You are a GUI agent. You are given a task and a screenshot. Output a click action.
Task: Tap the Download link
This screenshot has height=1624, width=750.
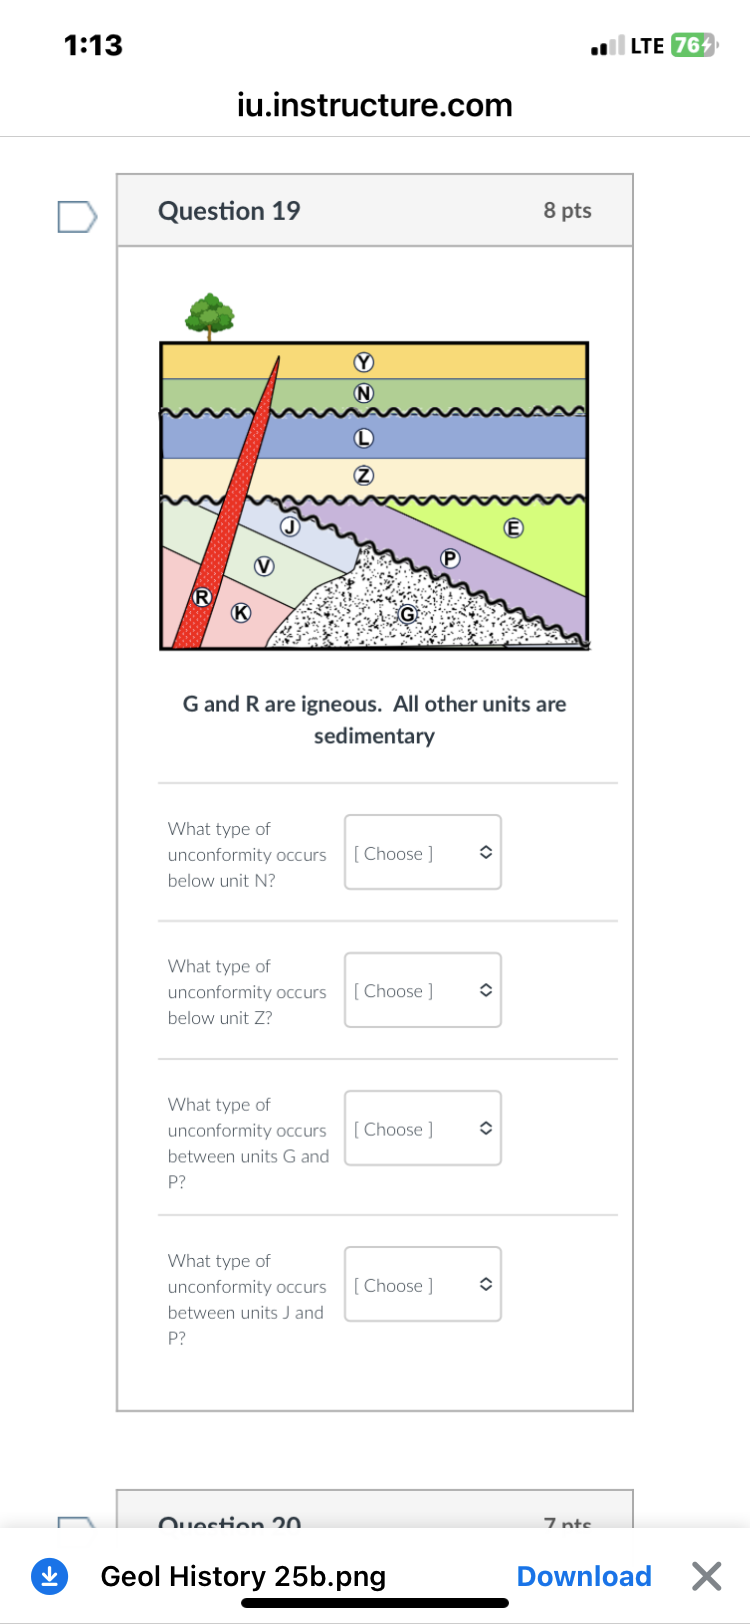pos(584,1576)
